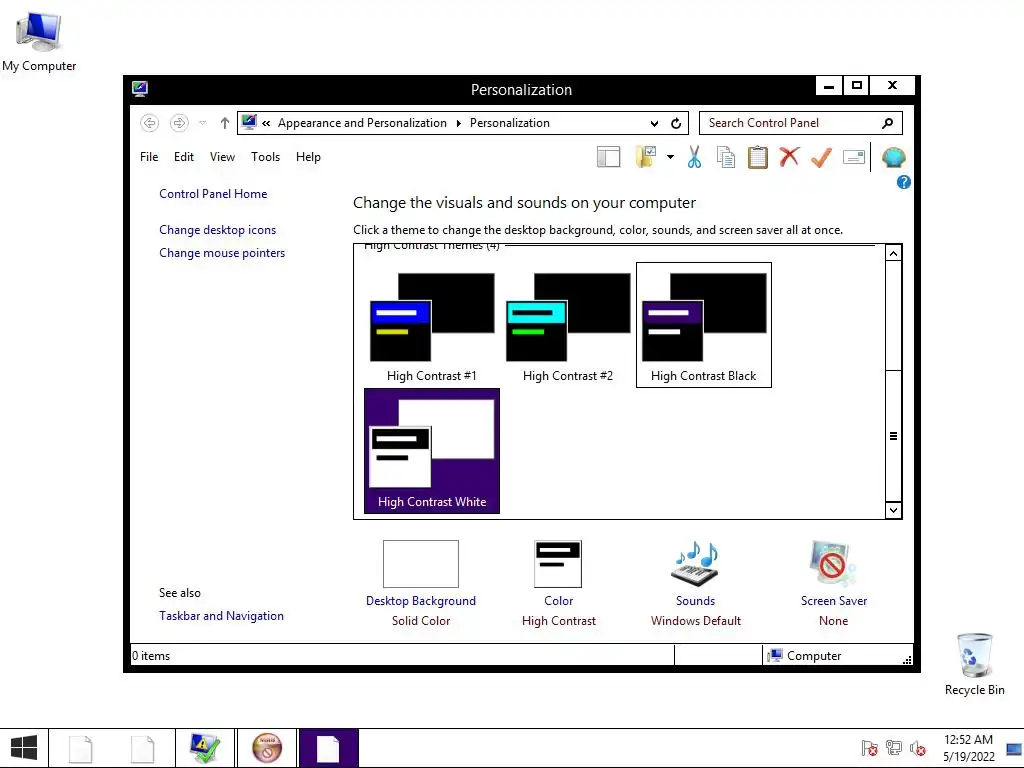Open the File menu
The width and height of the screenshot is (1024, 768).
pyautogui.click(x=149, y=157)
